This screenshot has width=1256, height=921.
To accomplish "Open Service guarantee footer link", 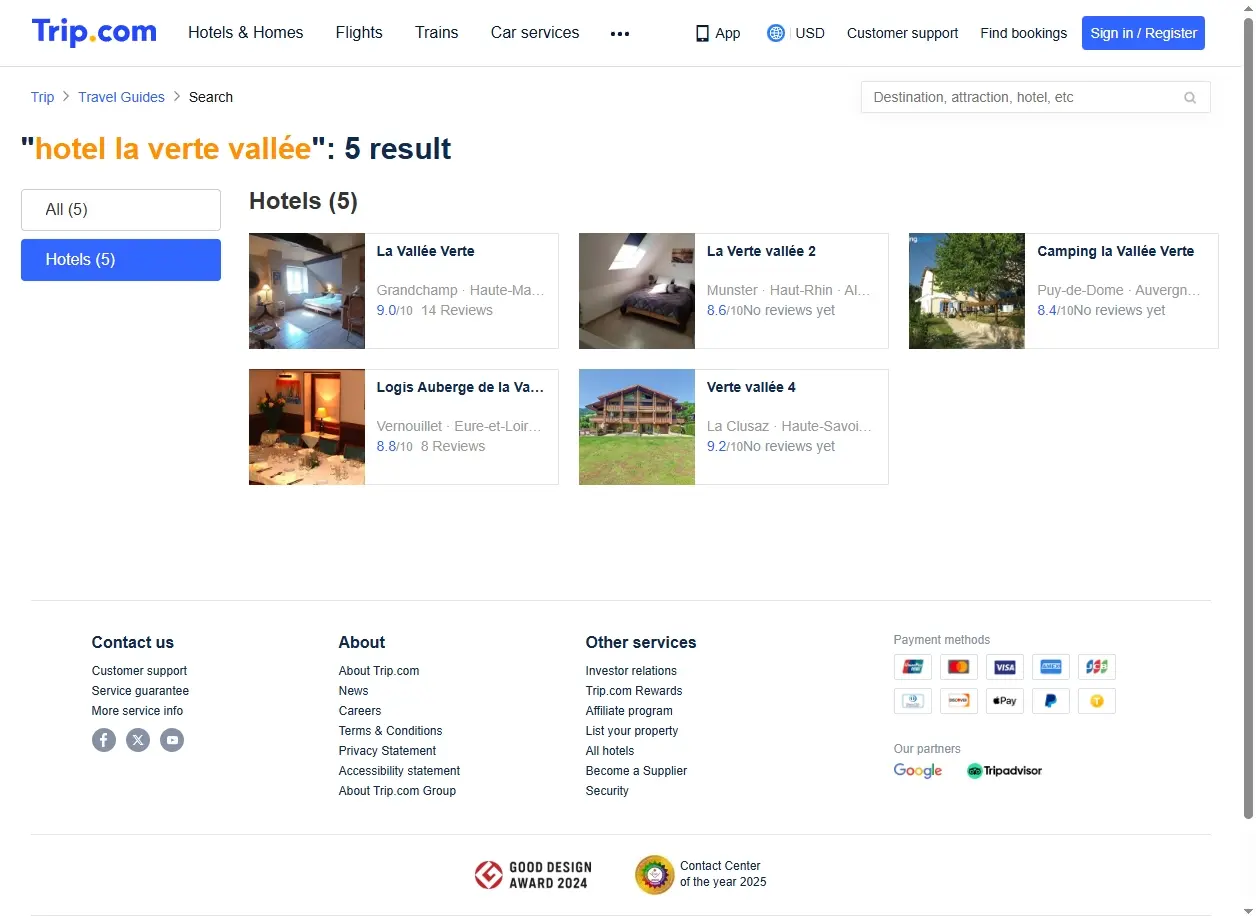I will [140, 691].
